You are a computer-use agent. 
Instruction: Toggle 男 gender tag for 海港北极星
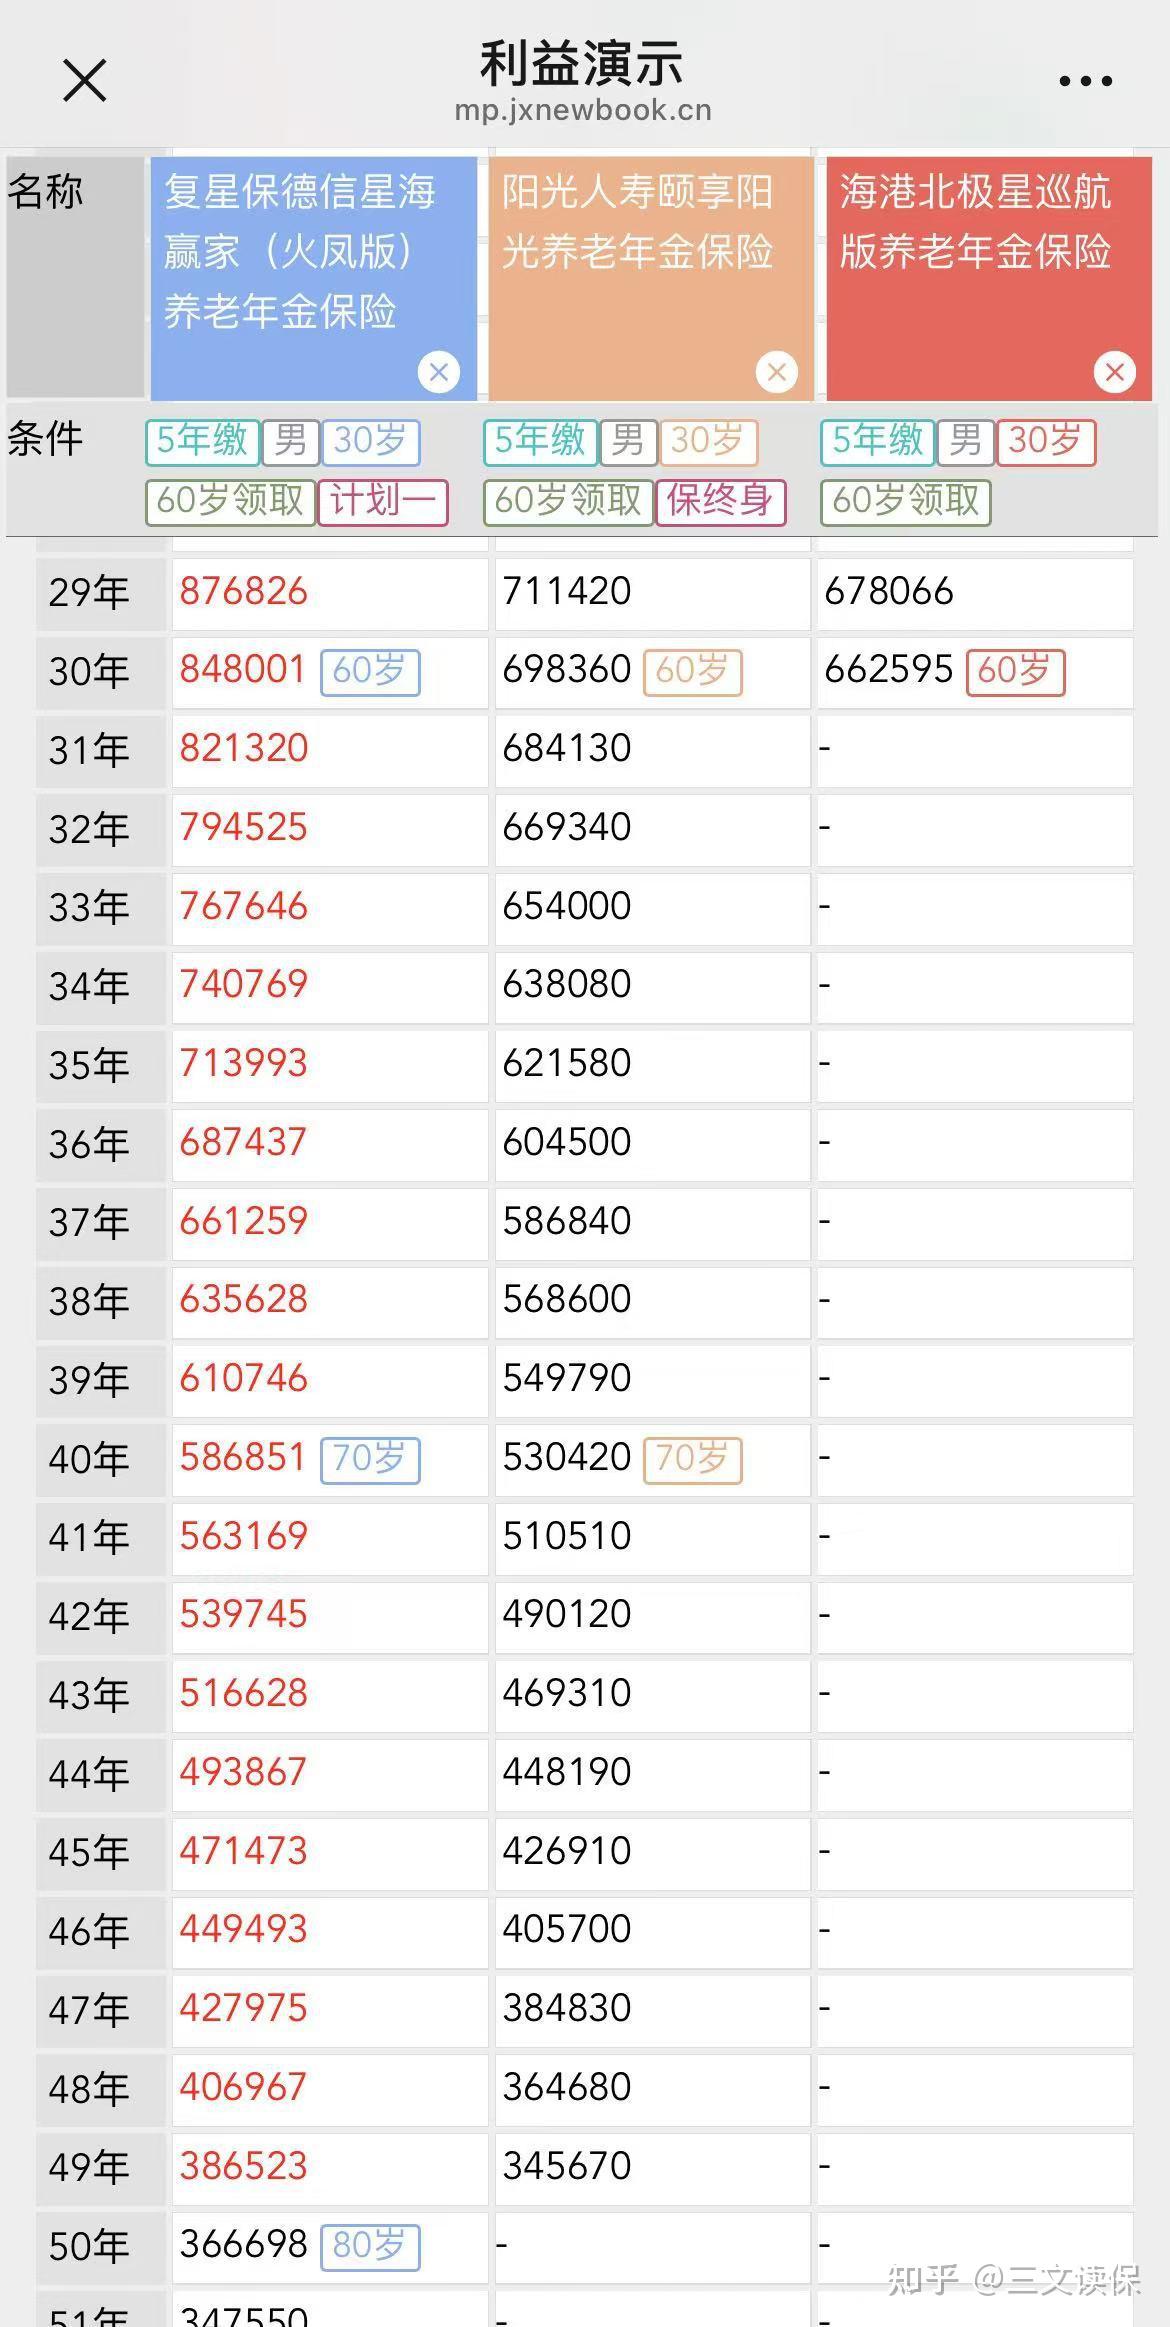pyautogui.click(x=965, y=441)
